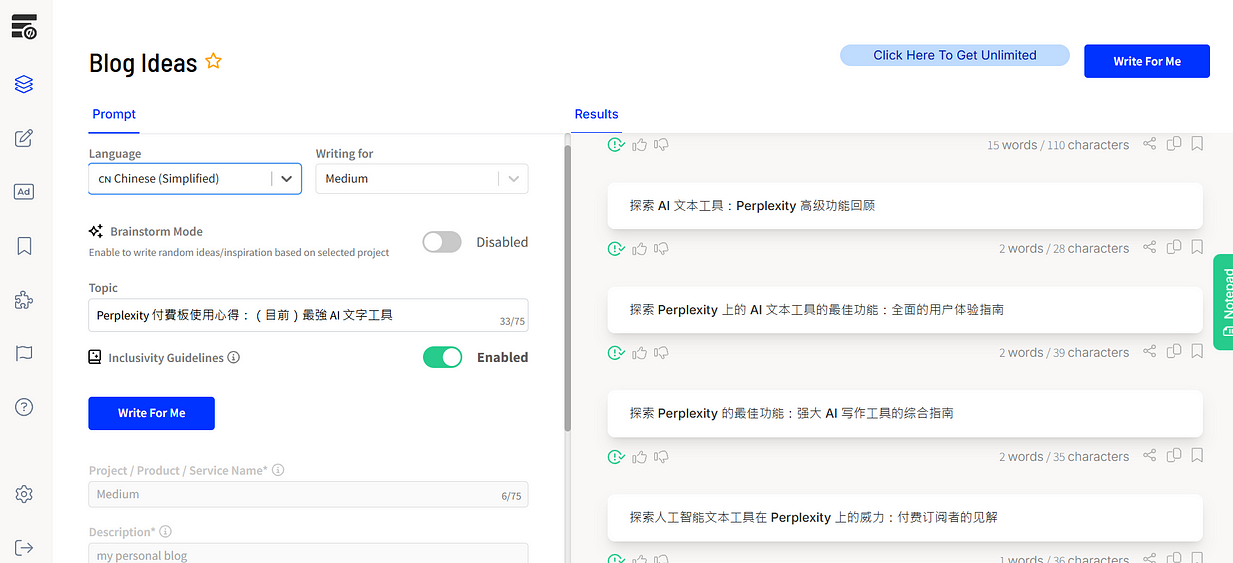Open the Writing for dropdown showing Medium

tap(422, 178)
